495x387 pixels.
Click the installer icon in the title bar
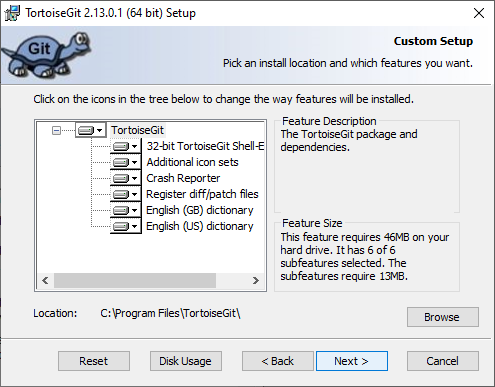[12, 13]
